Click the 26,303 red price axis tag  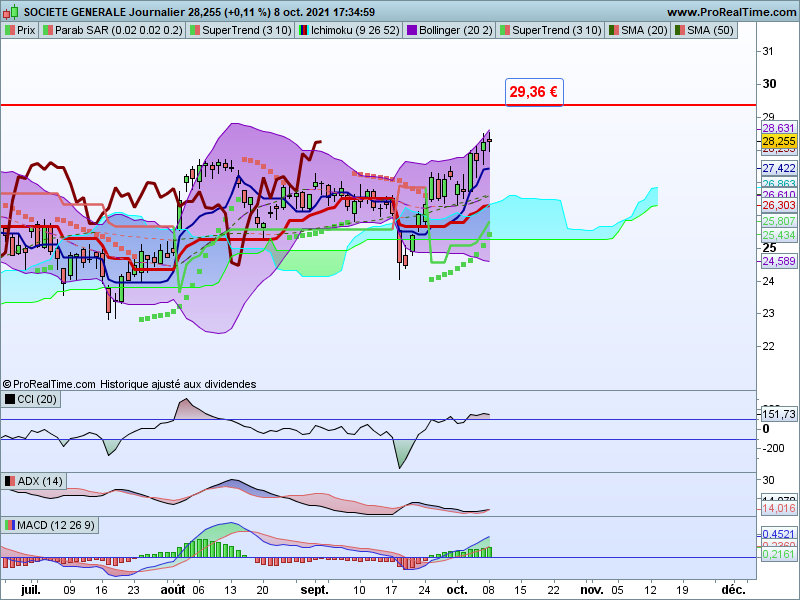click(779, 205)
